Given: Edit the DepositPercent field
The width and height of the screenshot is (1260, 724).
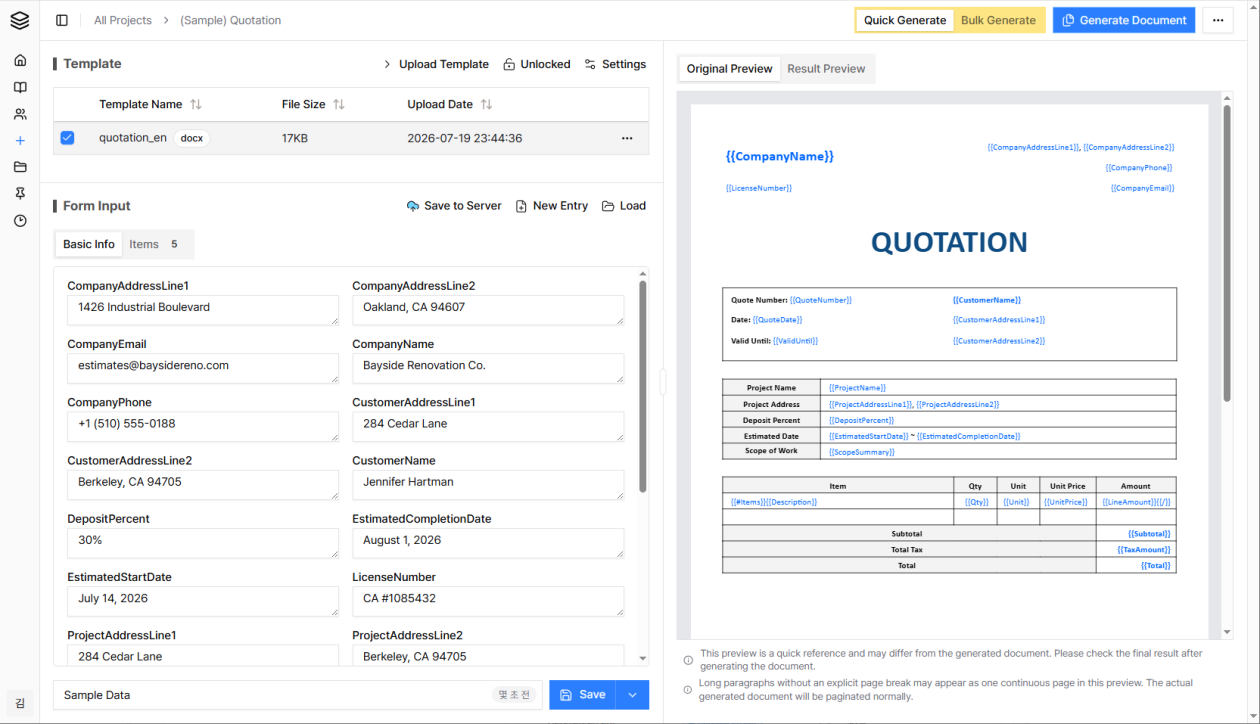Looking at the screenshot, I should 203,543.
